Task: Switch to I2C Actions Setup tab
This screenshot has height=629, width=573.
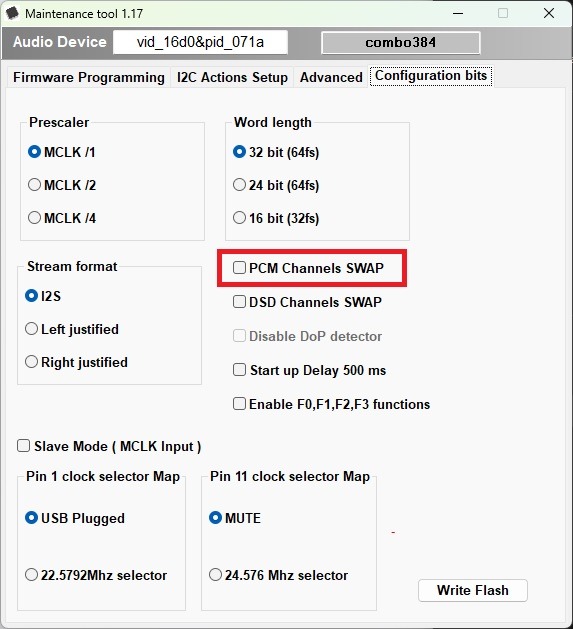Action: pyautogui.click(x=232, y=77)
